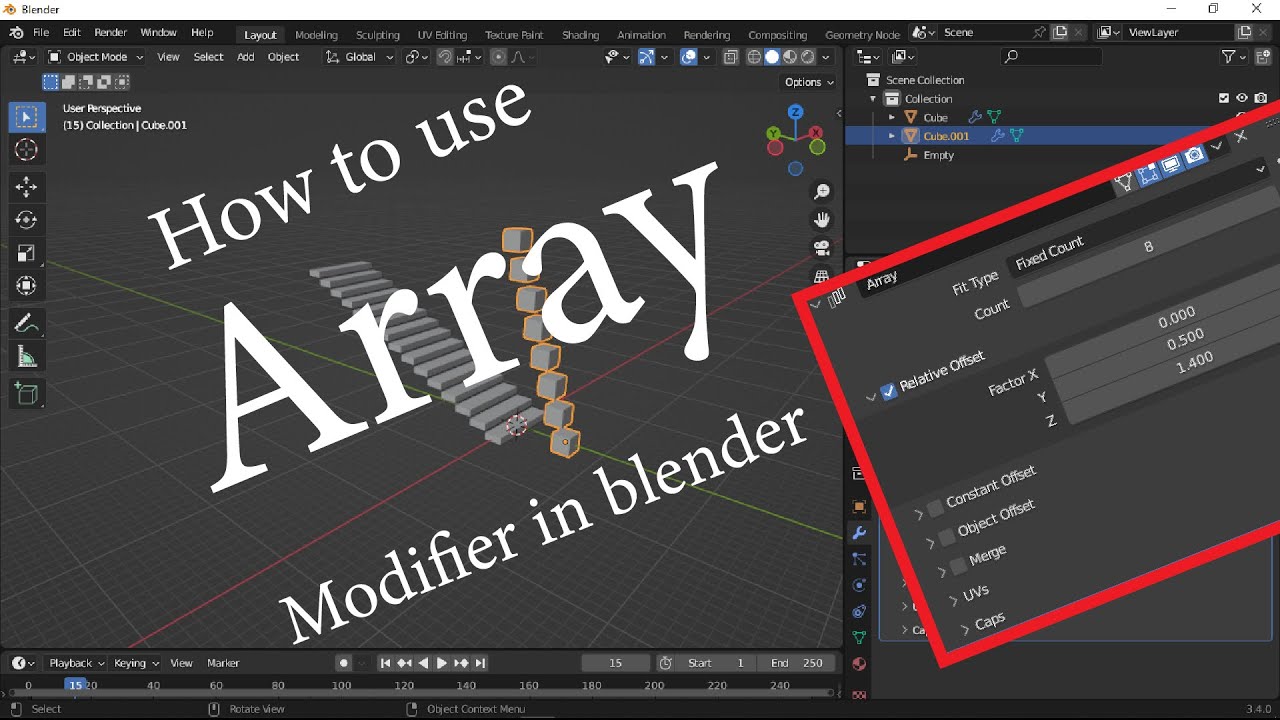
Task: Expand the Cube object in outliner
Action: tap(892, 117)
